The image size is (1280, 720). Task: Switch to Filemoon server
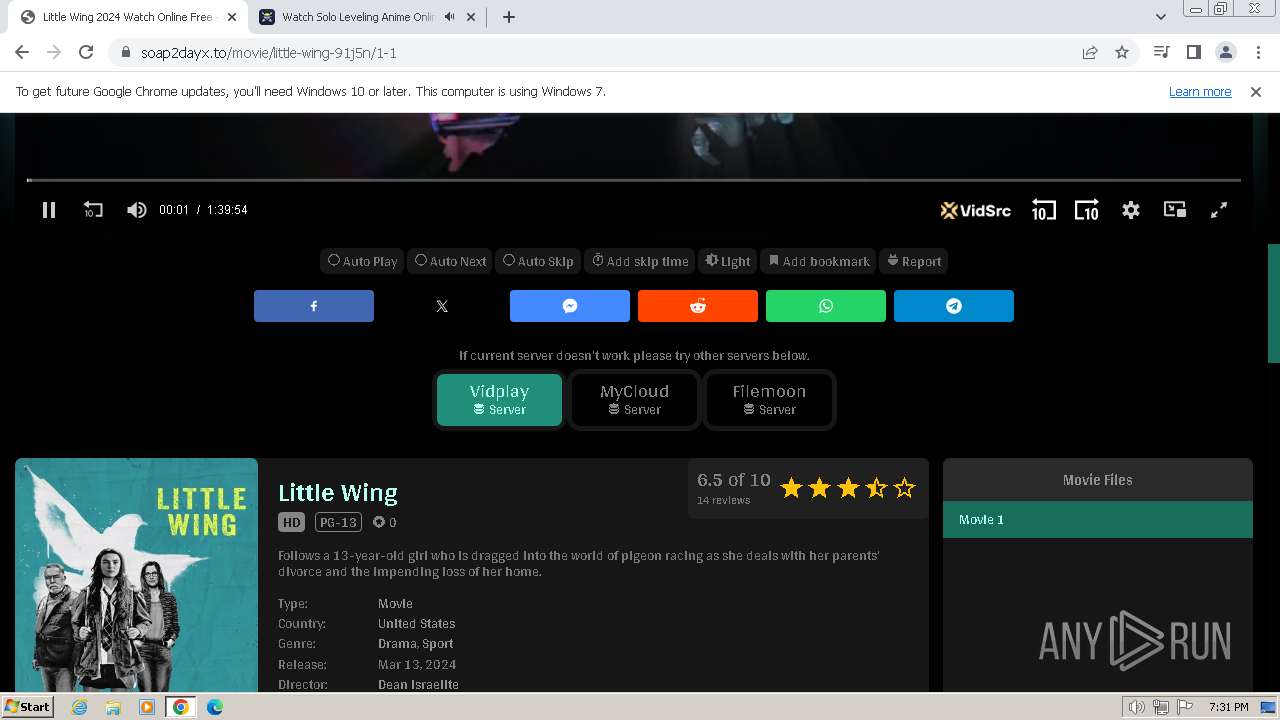click(769, 400)
